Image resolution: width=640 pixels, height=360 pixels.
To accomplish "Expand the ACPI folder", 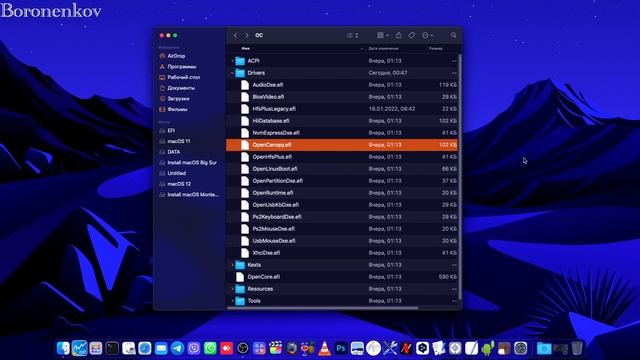I will point(233,61).
